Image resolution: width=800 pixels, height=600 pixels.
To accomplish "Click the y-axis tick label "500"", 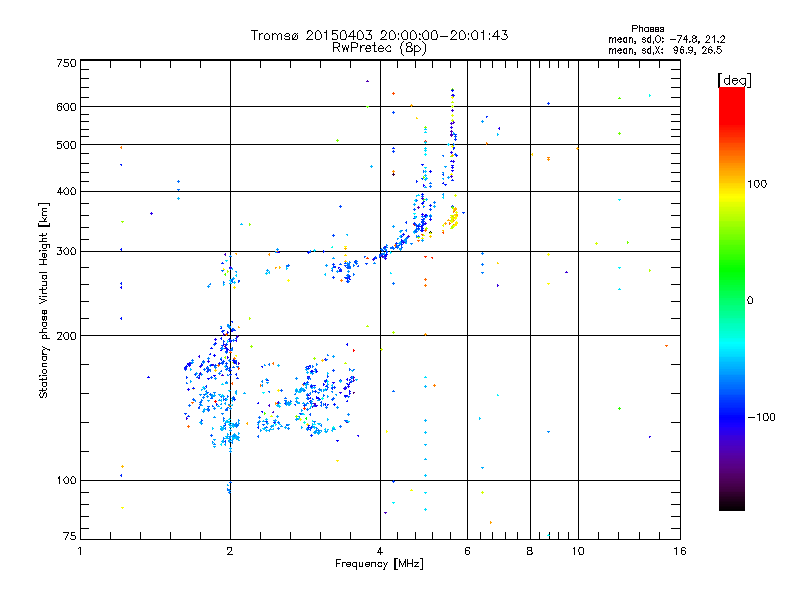I will tap(66, 145).
